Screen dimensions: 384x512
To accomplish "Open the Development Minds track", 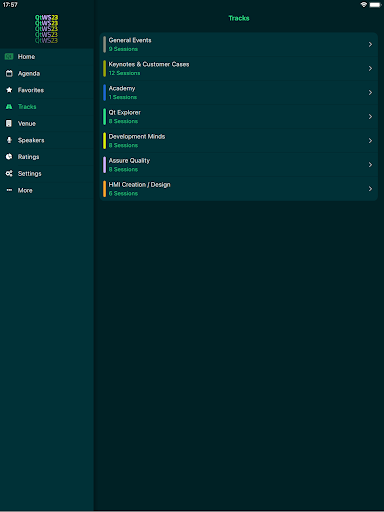I will pyautogui.click(x=239, y=141).
